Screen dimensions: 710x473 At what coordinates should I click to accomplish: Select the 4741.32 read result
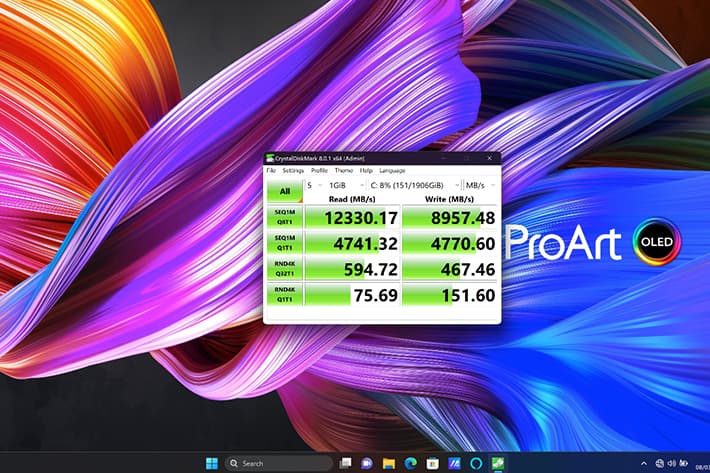click(353, 243)
